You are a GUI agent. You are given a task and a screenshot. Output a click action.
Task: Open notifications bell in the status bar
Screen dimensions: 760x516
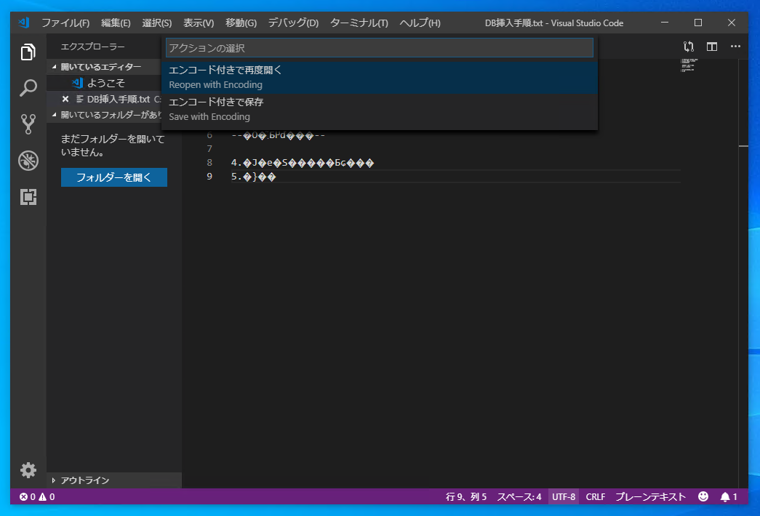point(728,497)
